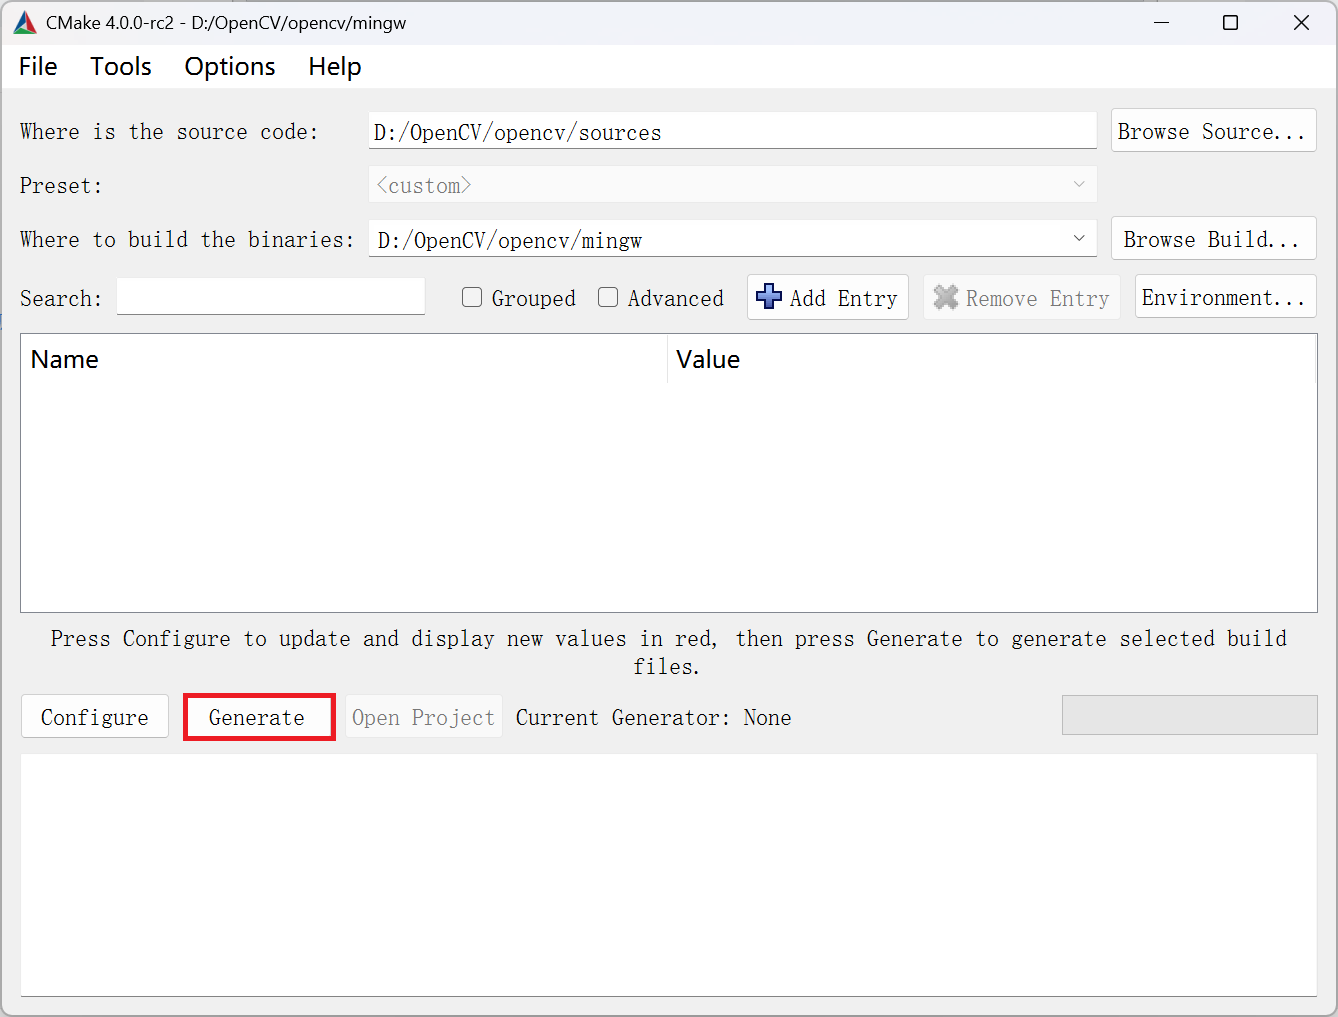The image size is (1338, 1017).
Task: Open the Tools menu
Action: 121,66
